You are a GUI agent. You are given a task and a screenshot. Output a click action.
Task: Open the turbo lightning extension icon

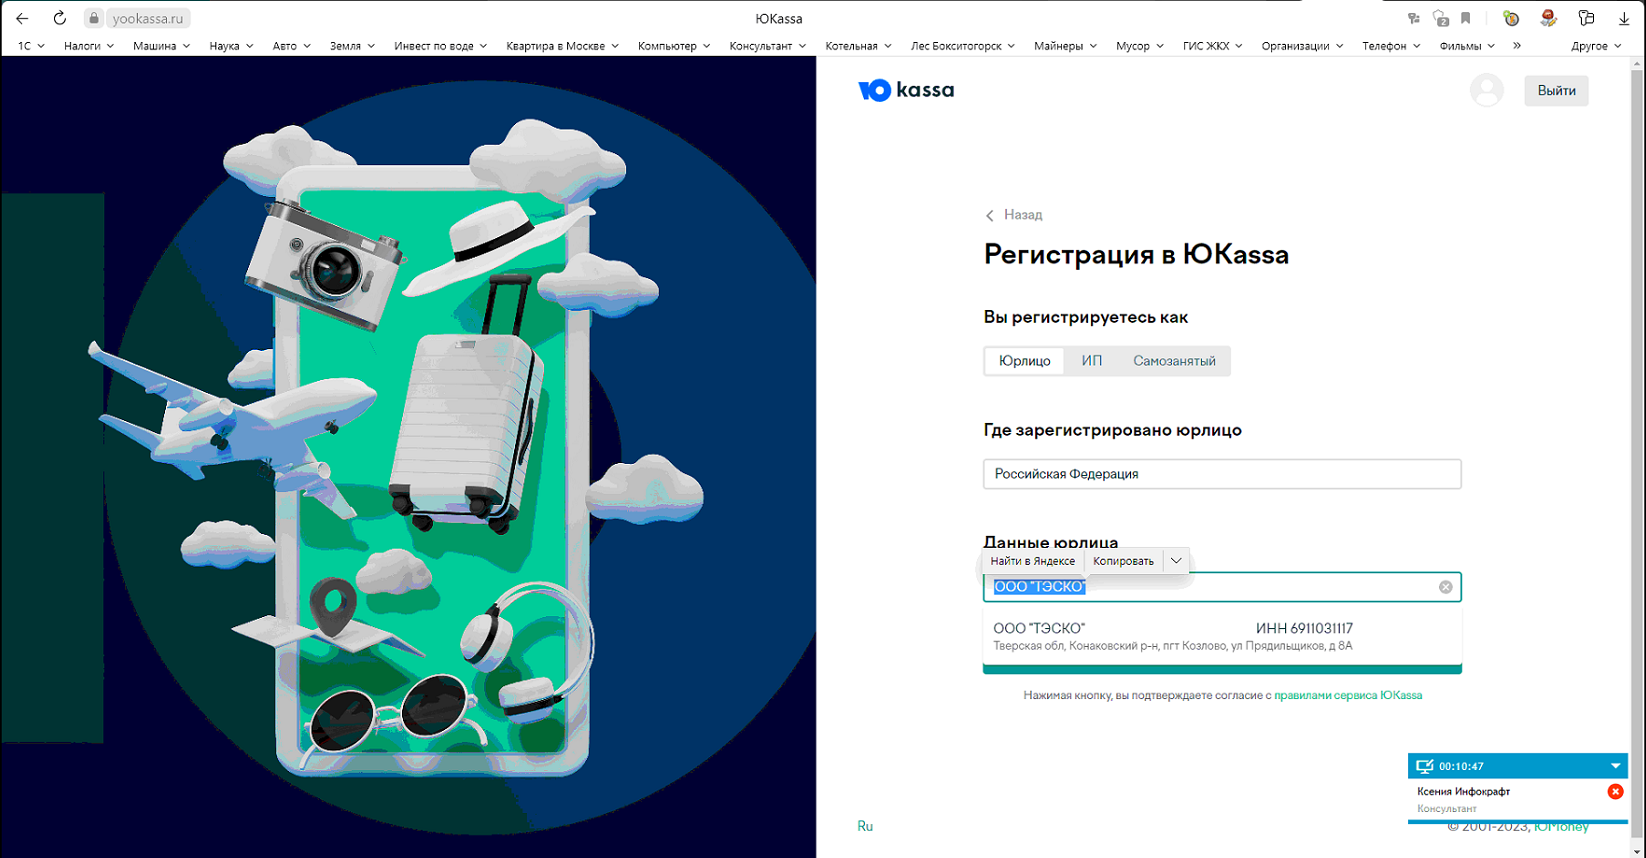[1511, 18]
